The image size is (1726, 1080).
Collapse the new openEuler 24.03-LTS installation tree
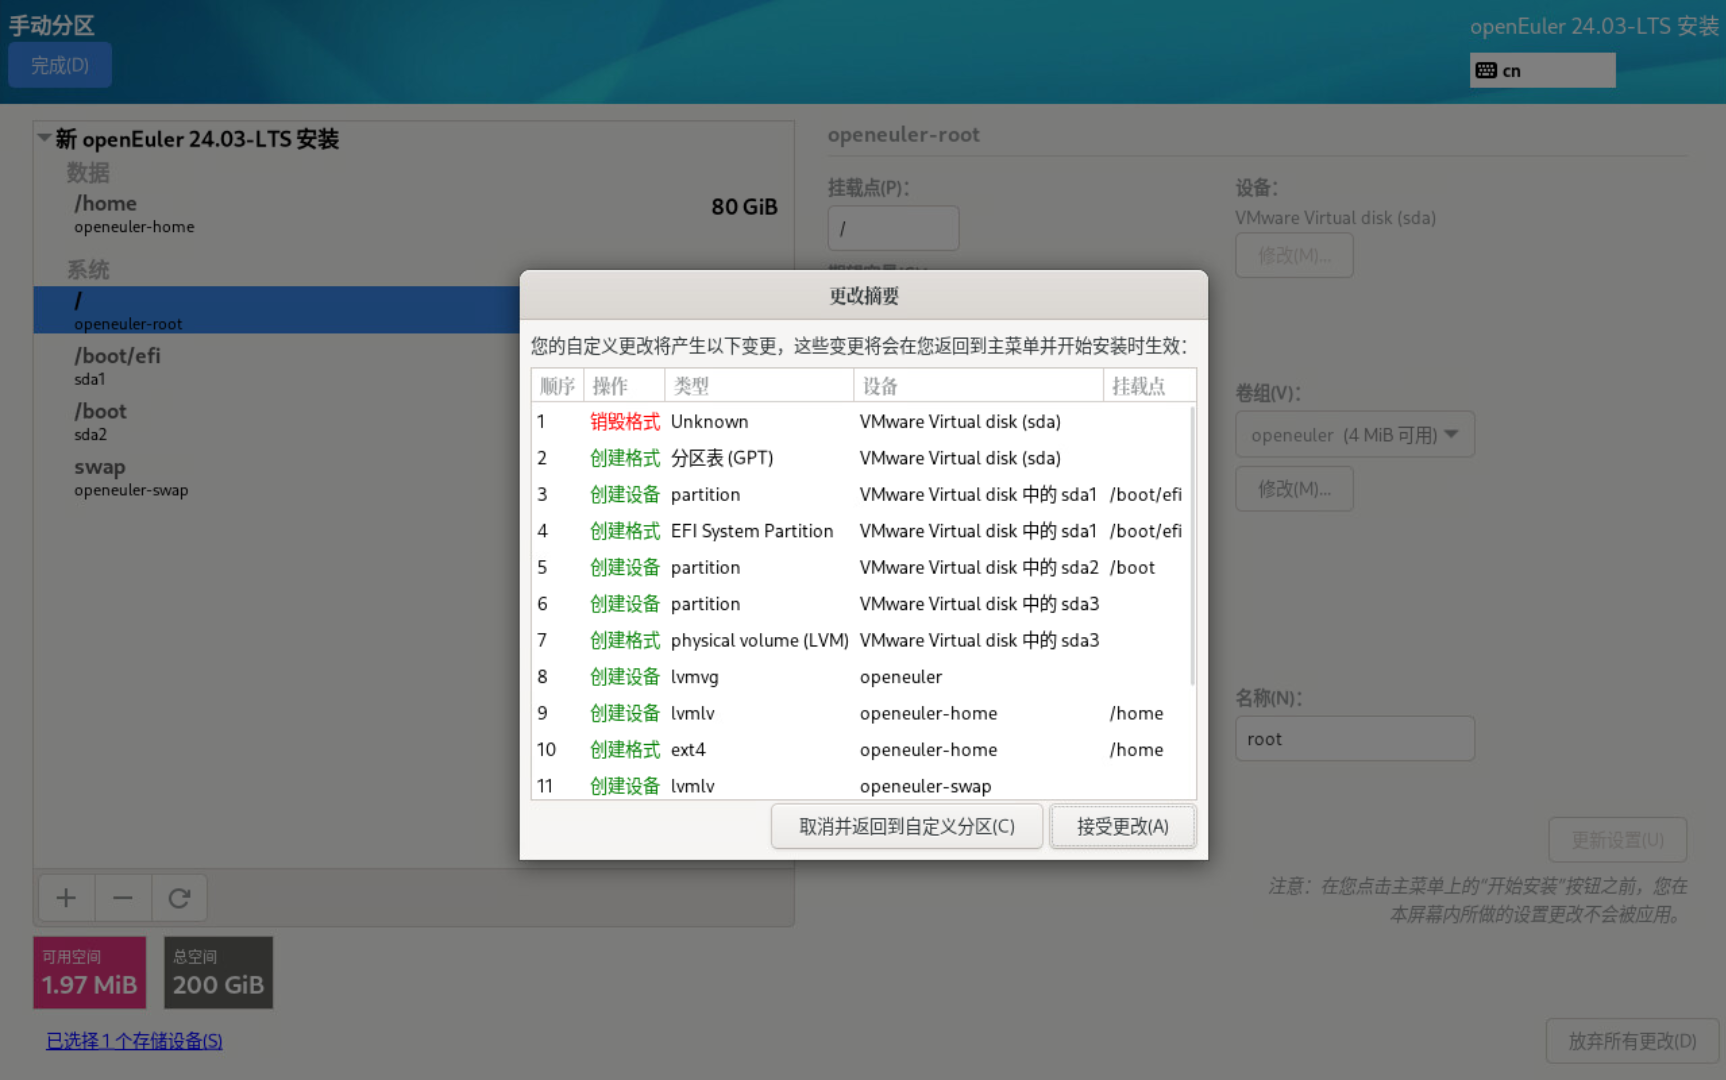coord(44,138)
